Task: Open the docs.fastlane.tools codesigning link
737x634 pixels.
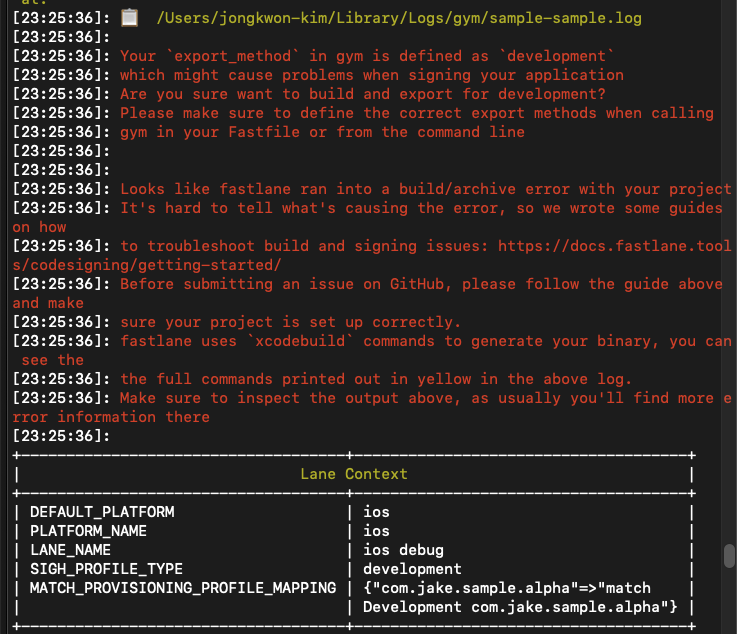Action: [x=615, y=246]
